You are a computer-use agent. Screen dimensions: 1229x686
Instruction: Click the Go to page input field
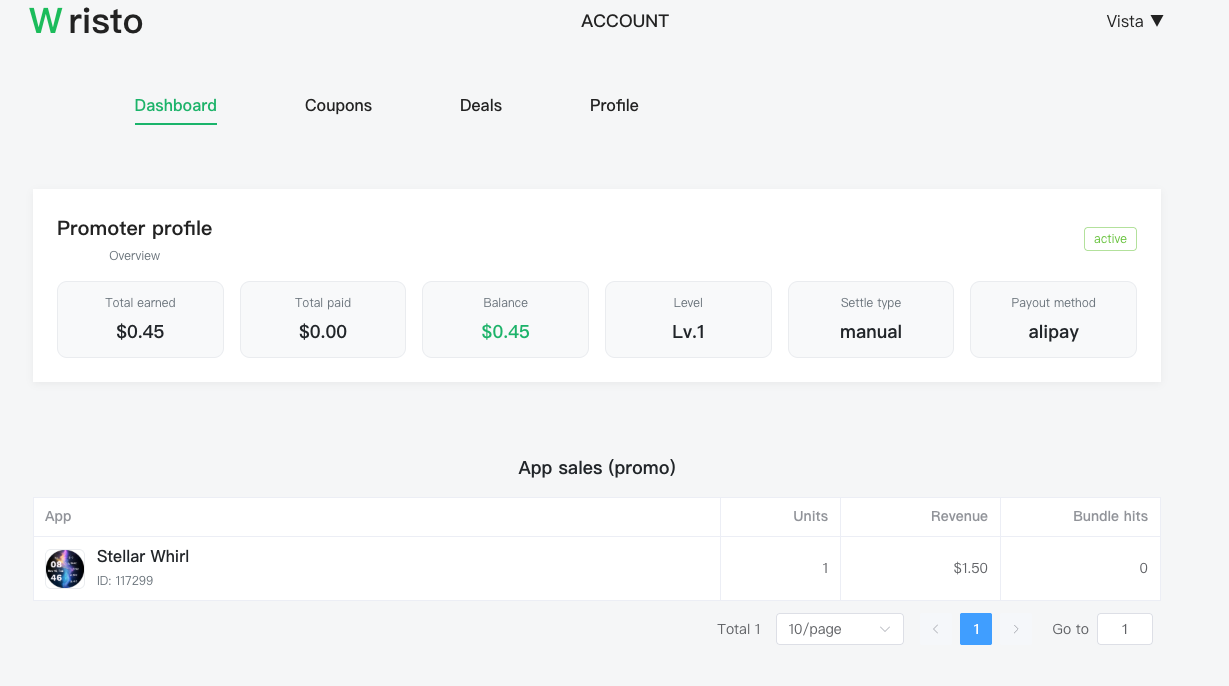(x=1124, y=629)
